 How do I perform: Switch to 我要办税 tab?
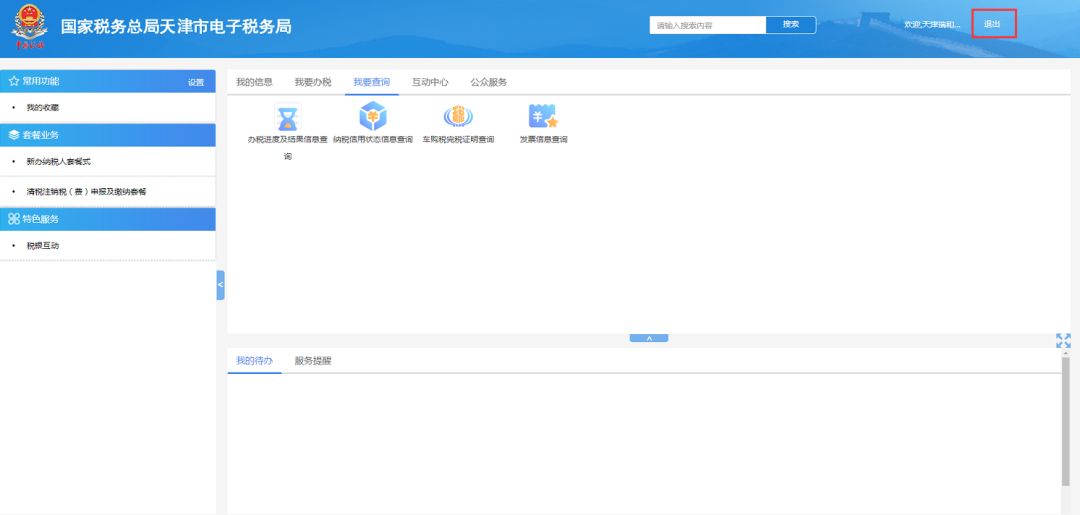(x=313, y=82)
